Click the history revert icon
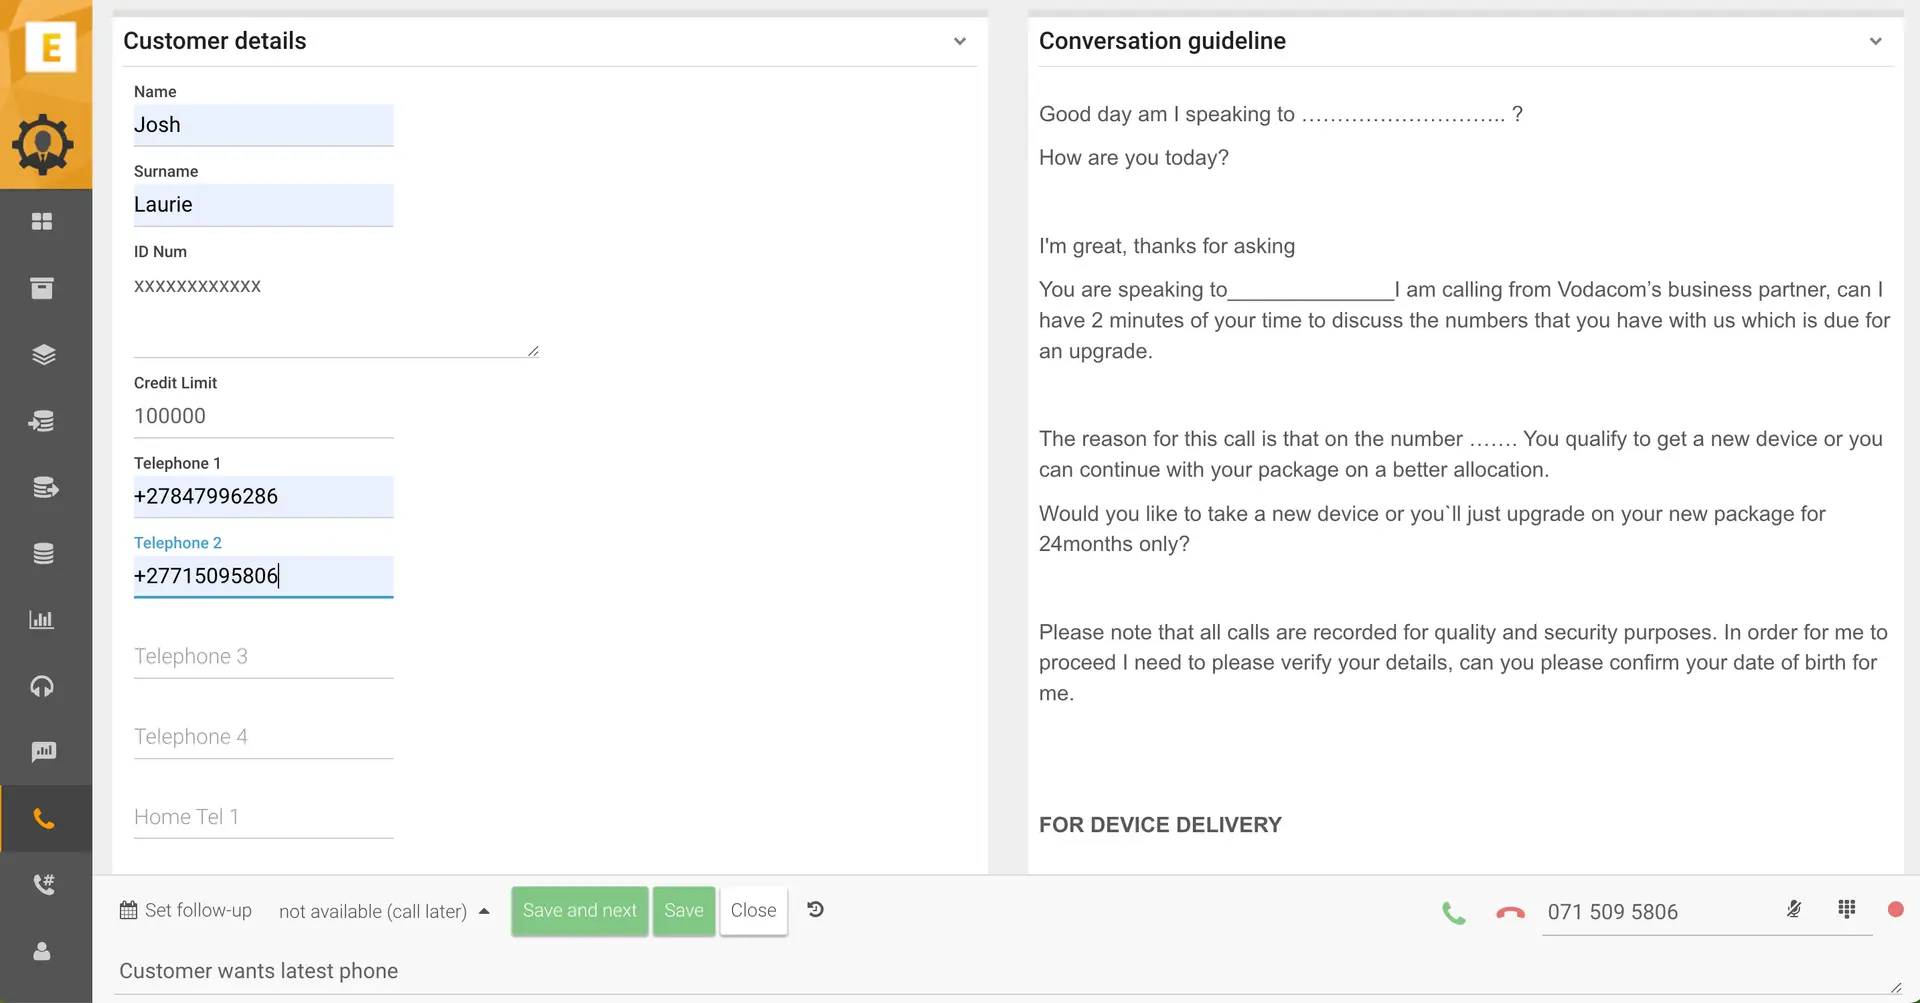 [x=816, y=909]
